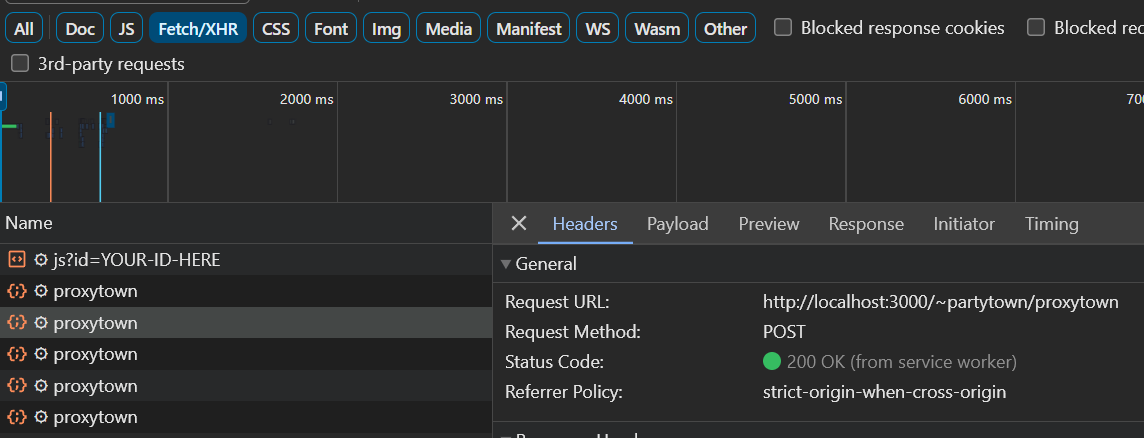Click the POST request method value
This screenshot has height=438, width=1144.
[784, 332]
